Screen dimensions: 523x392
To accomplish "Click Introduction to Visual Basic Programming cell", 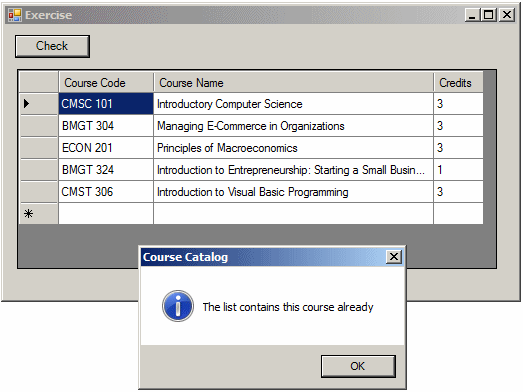I will pyautogui.click(x=293, y=192).
